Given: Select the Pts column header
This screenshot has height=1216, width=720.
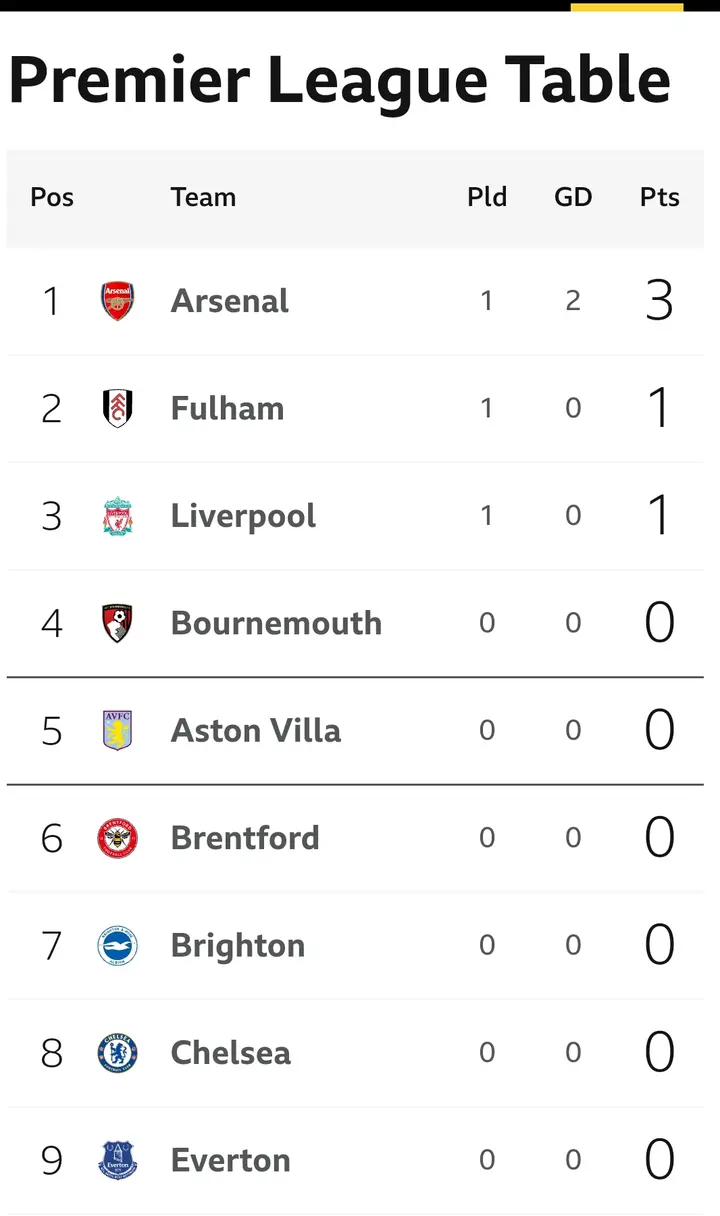Looking at the screenshot, I should click(x=660, y=197).
